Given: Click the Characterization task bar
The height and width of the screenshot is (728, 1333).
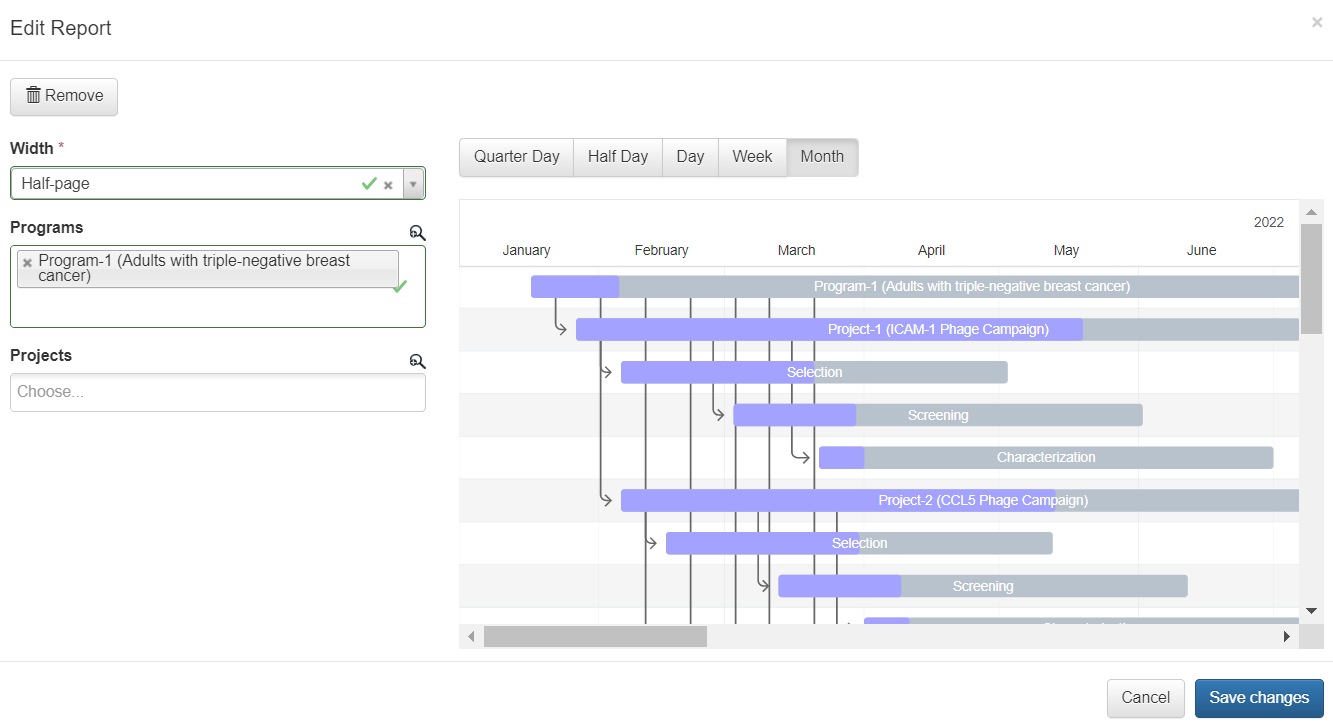Looking at the screenshot, I should (1045, 457).
